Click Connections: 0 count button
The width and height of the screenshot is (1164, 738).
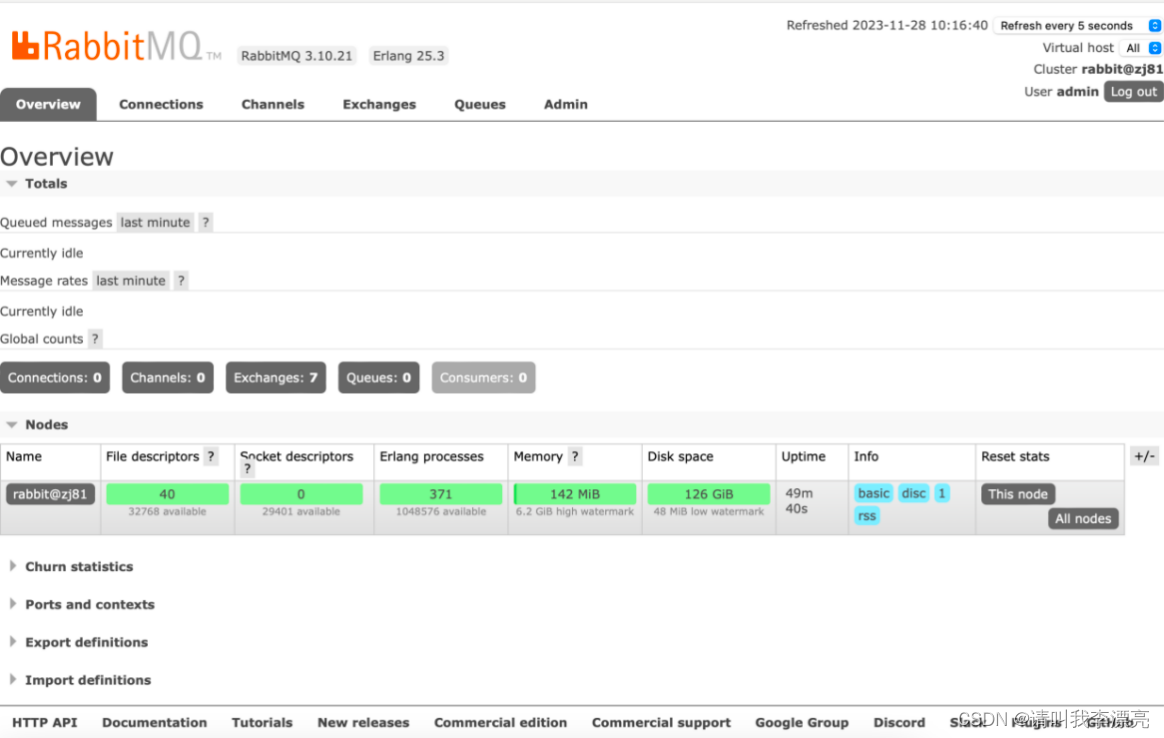click(x=55, y=378)
